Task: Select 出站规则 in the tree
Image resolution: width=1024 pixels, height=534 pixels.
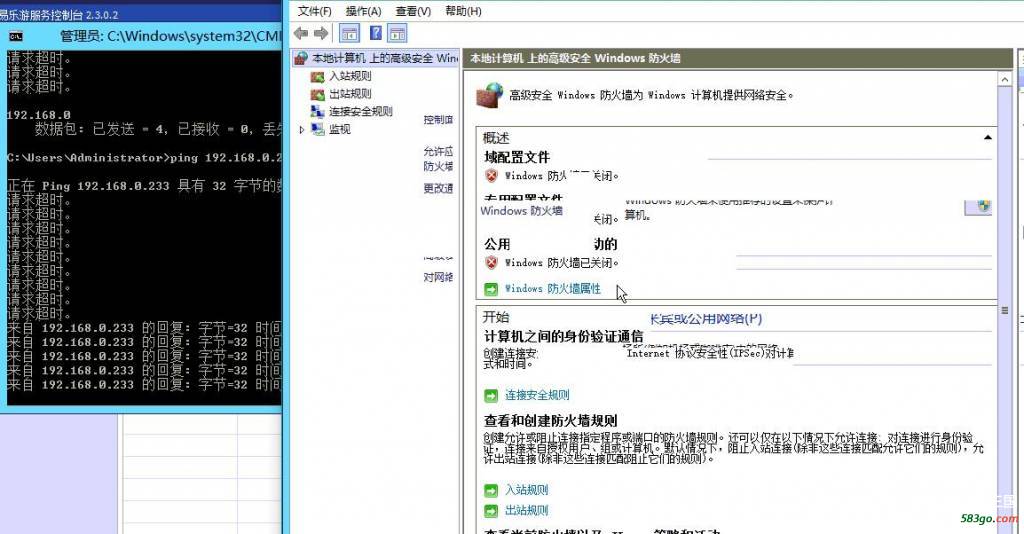Action: (x=350, y=94)
